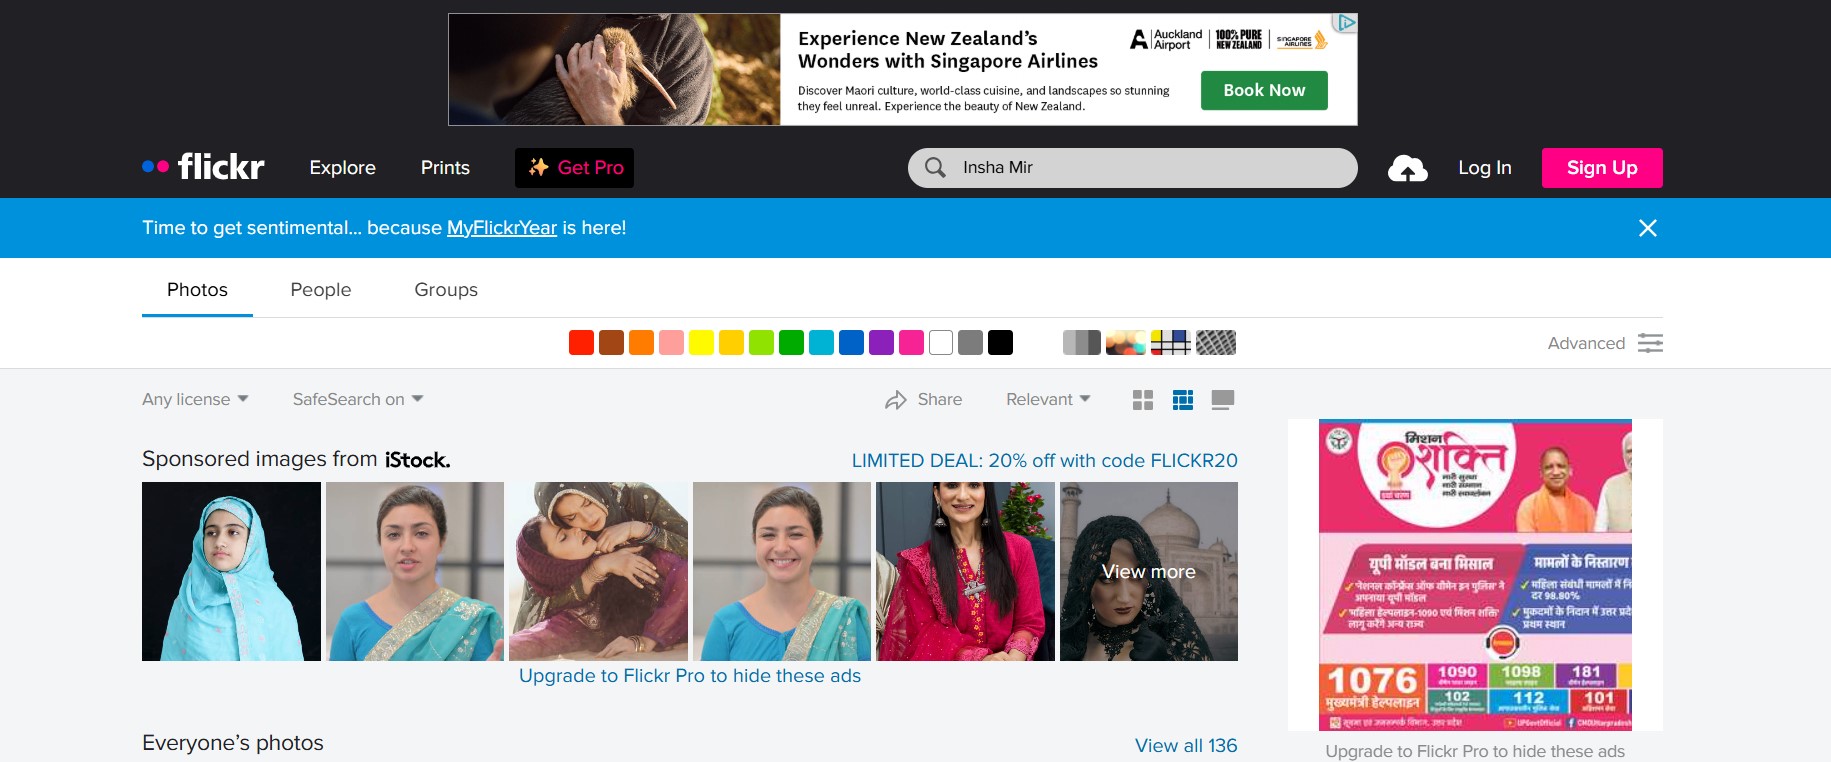Viewport: 1831px width, 762px height.
Task: Switch to the People tab
Action: click(x=321, y=290)
